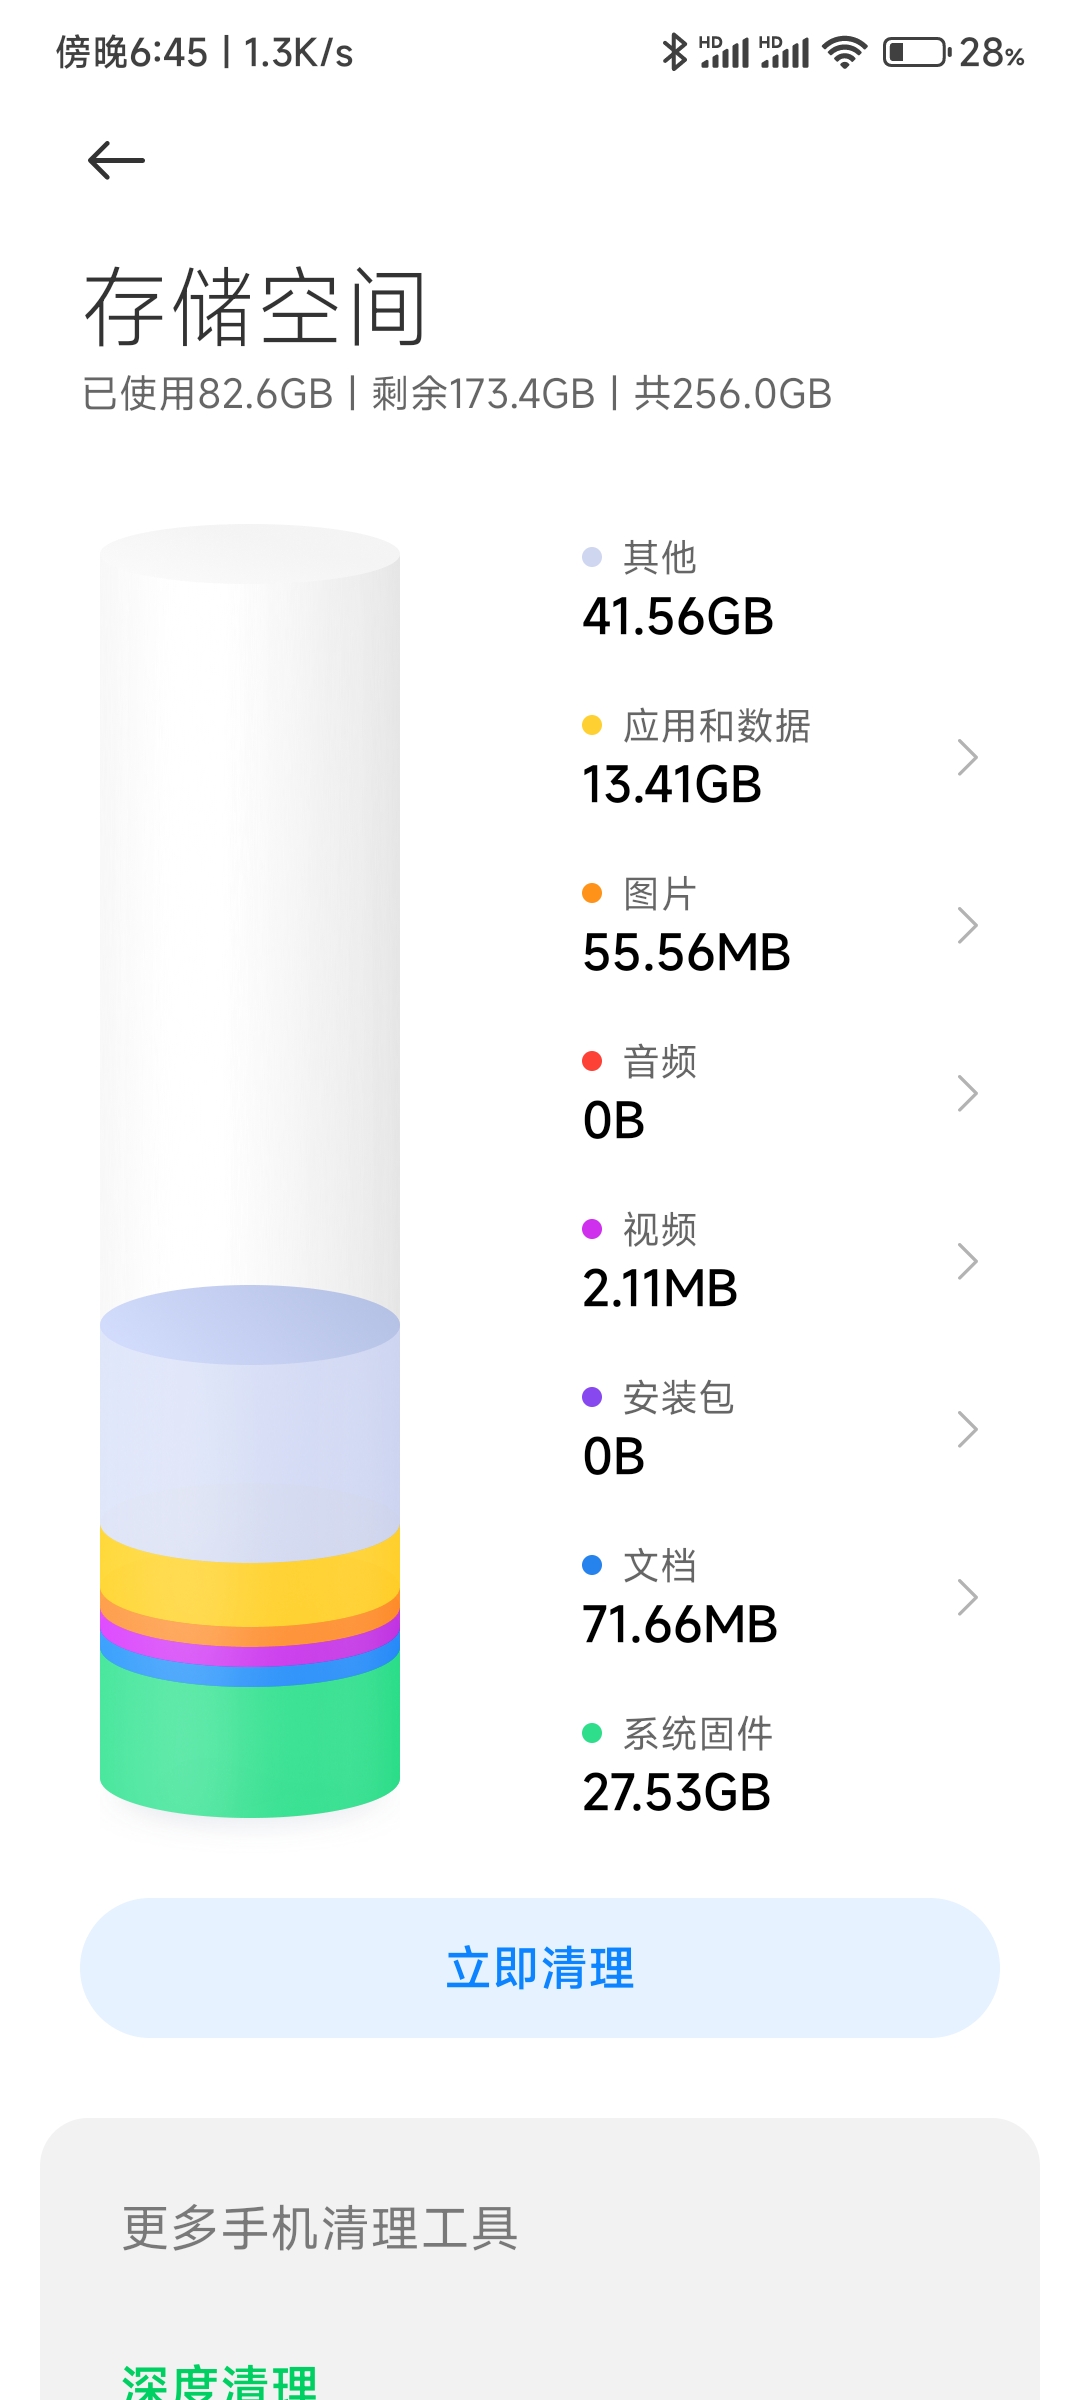The image size is (1080, 2400).
Task: Tap the blue dot beside 文档
Action: (x=592, y=1565)
